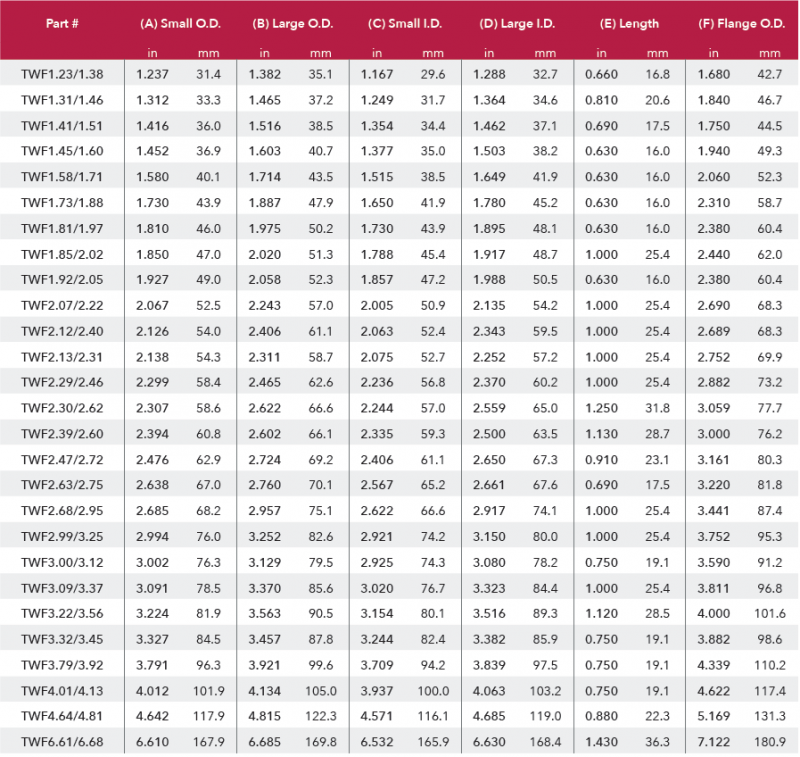Click the (A) Small O.D. header
The image size is (800, 757).
coord(180,22)
